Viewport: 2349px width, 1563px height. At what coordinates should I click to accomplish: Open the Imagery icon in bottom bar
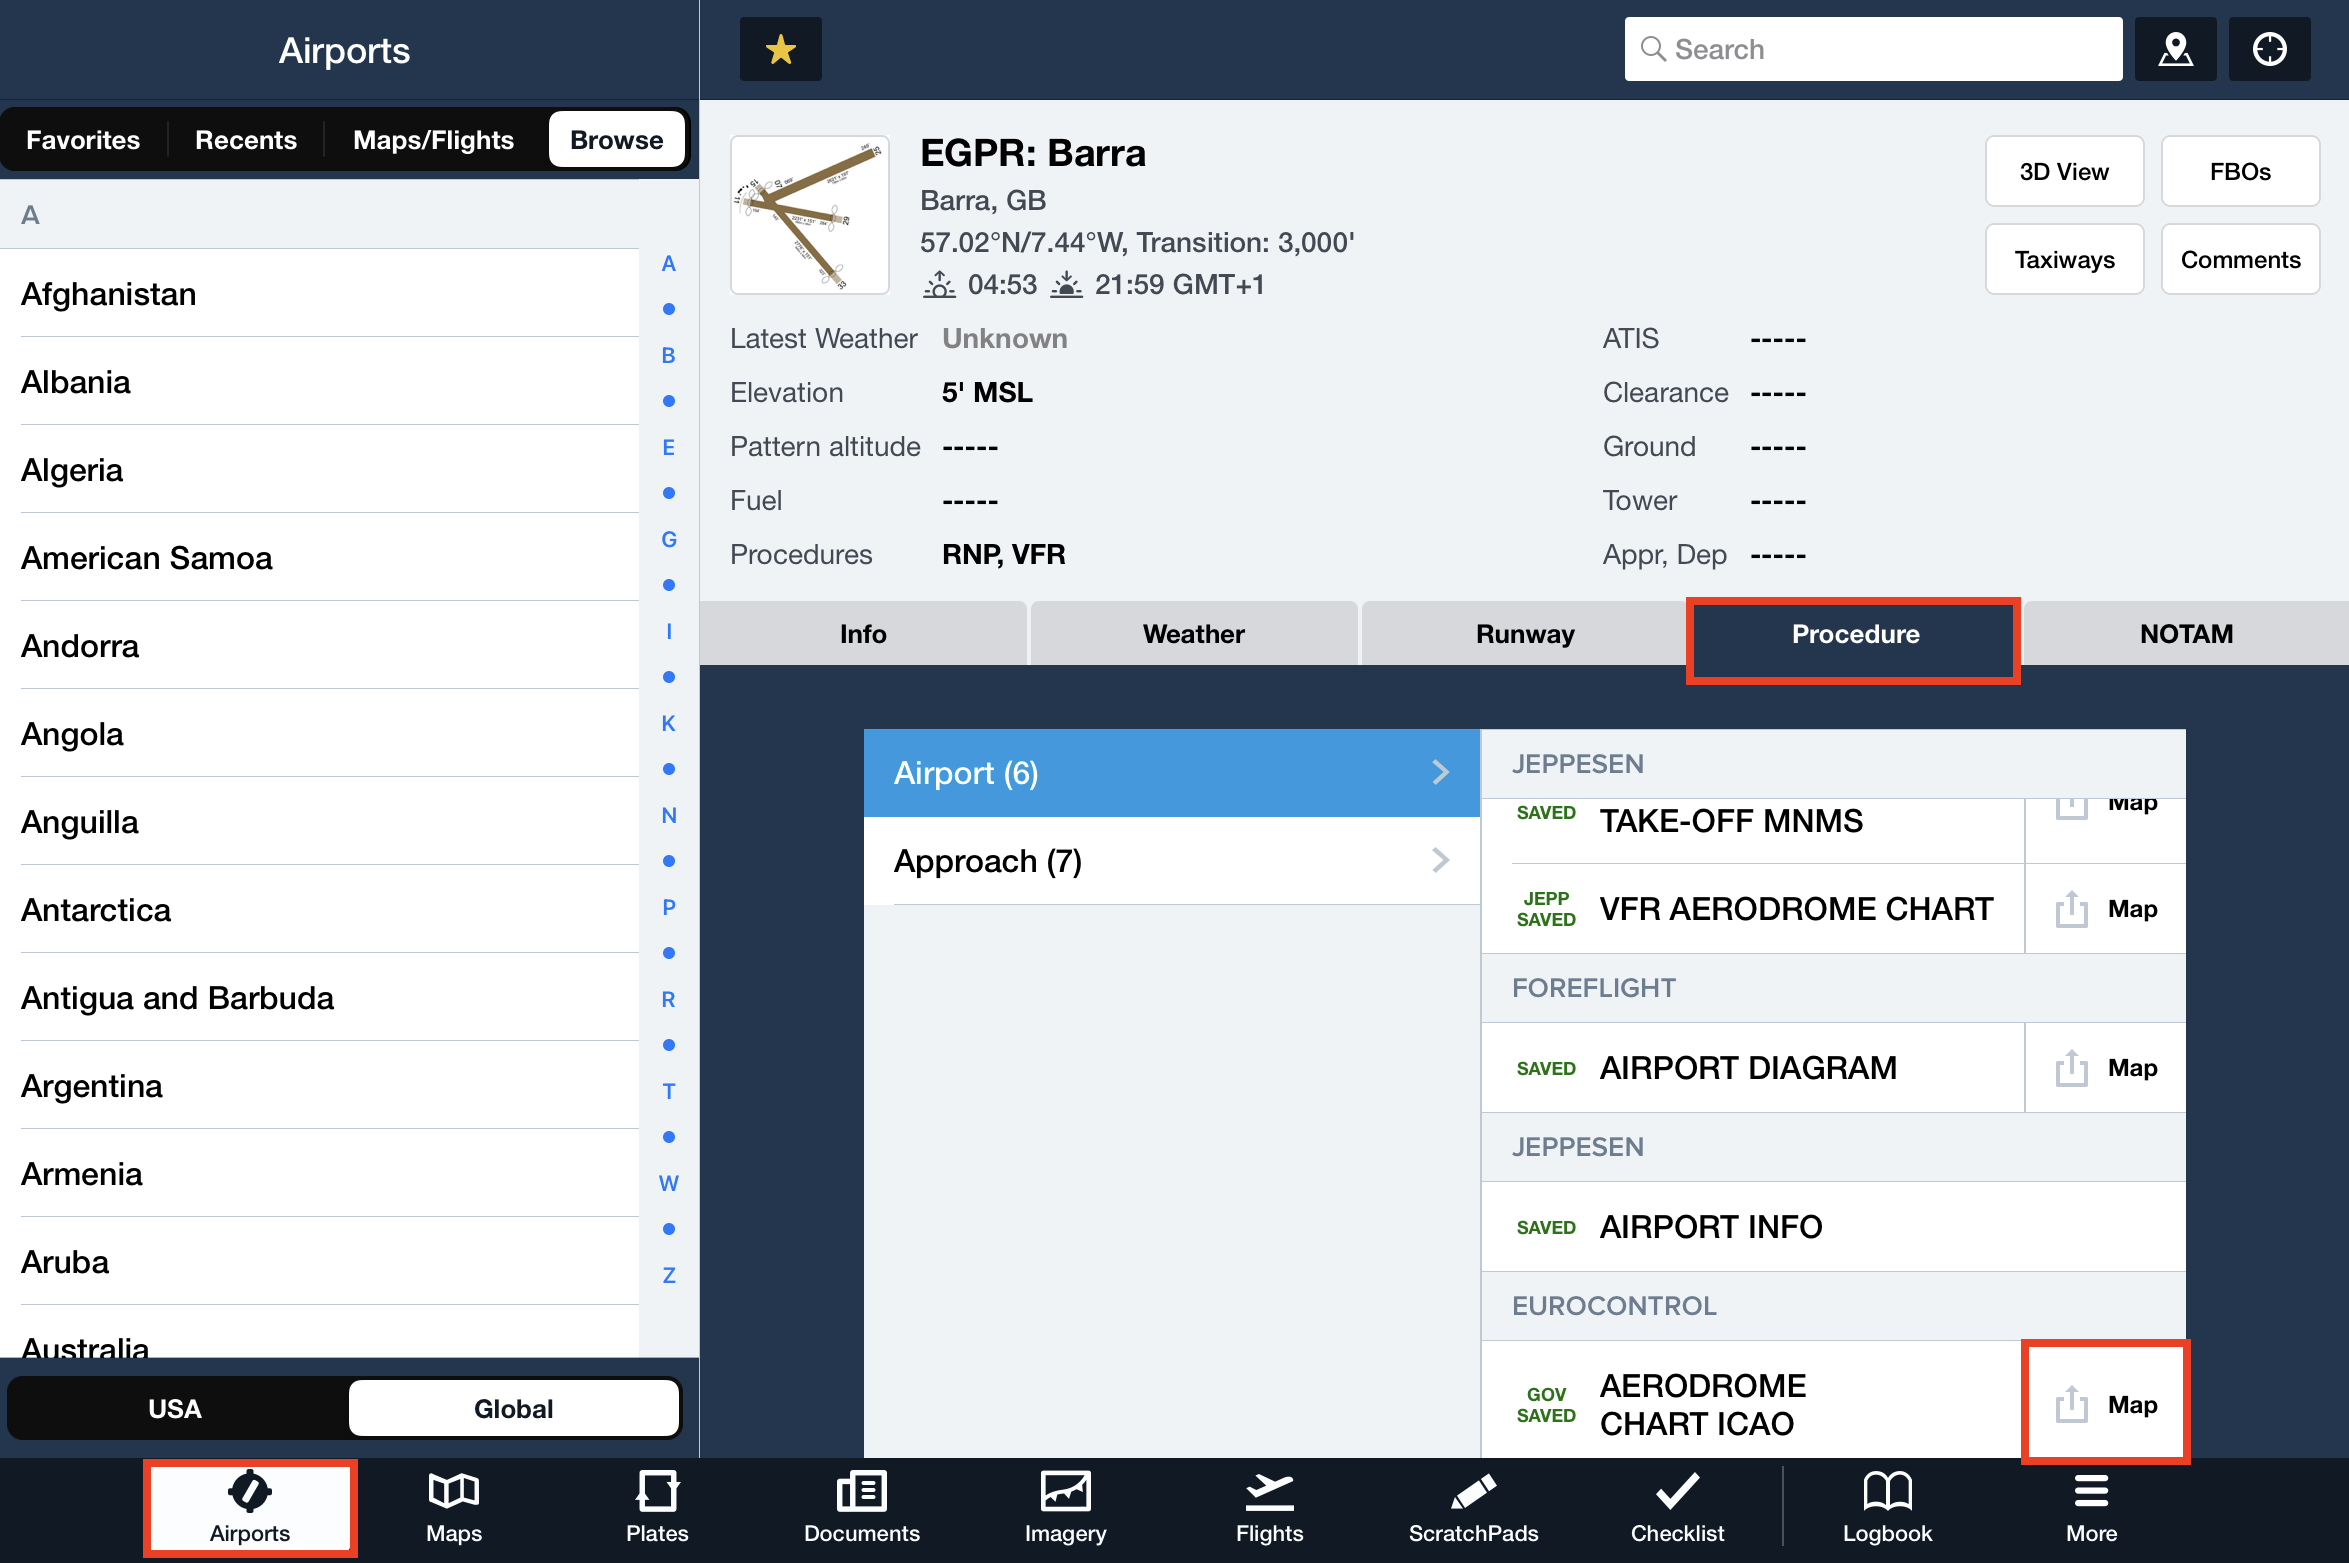click(x=1065, y=1508)
